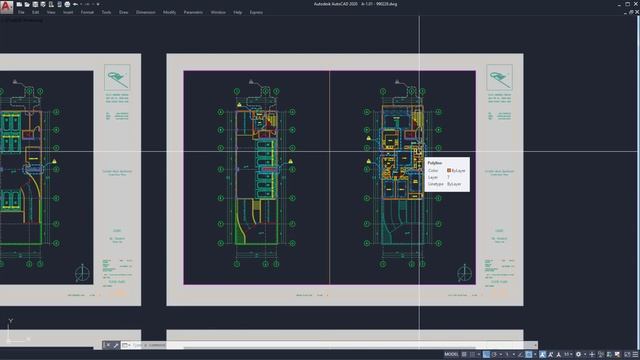The height and width of the screenshot is (360, 640).
Task: Open the Dimension menu
Action: pos(146,12)
